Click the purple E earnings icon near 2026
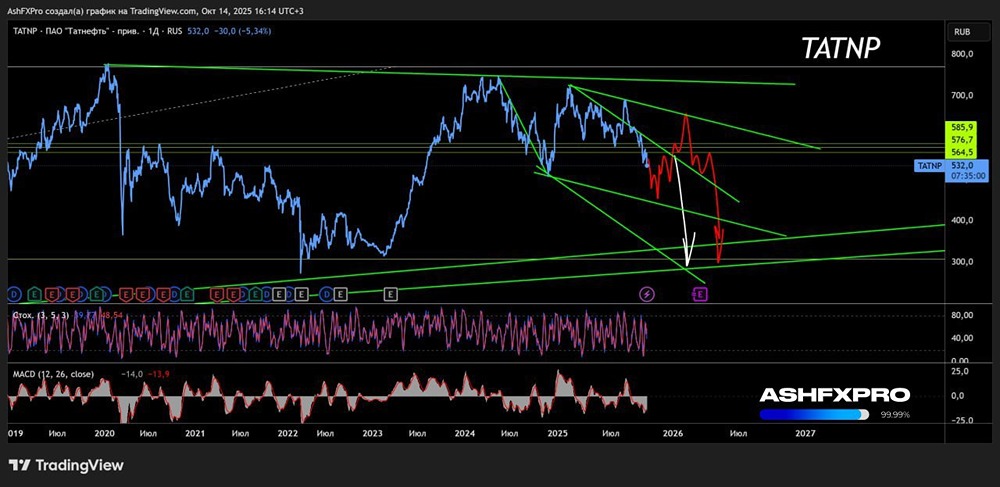This screenshot has width=1000, height=487. 700,294
